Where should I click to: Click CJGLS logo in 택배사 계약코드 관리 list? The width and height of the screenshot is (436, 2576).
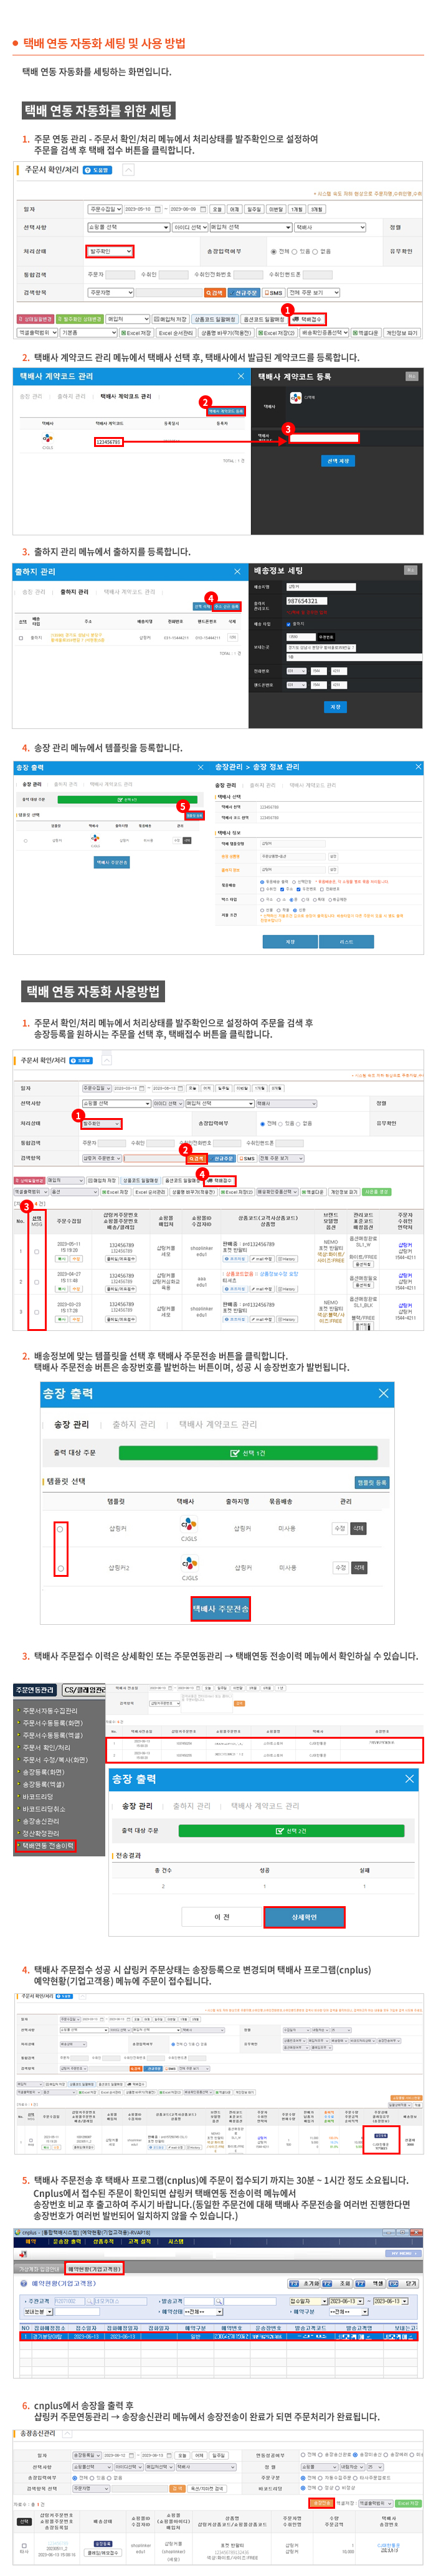[48, 438]
